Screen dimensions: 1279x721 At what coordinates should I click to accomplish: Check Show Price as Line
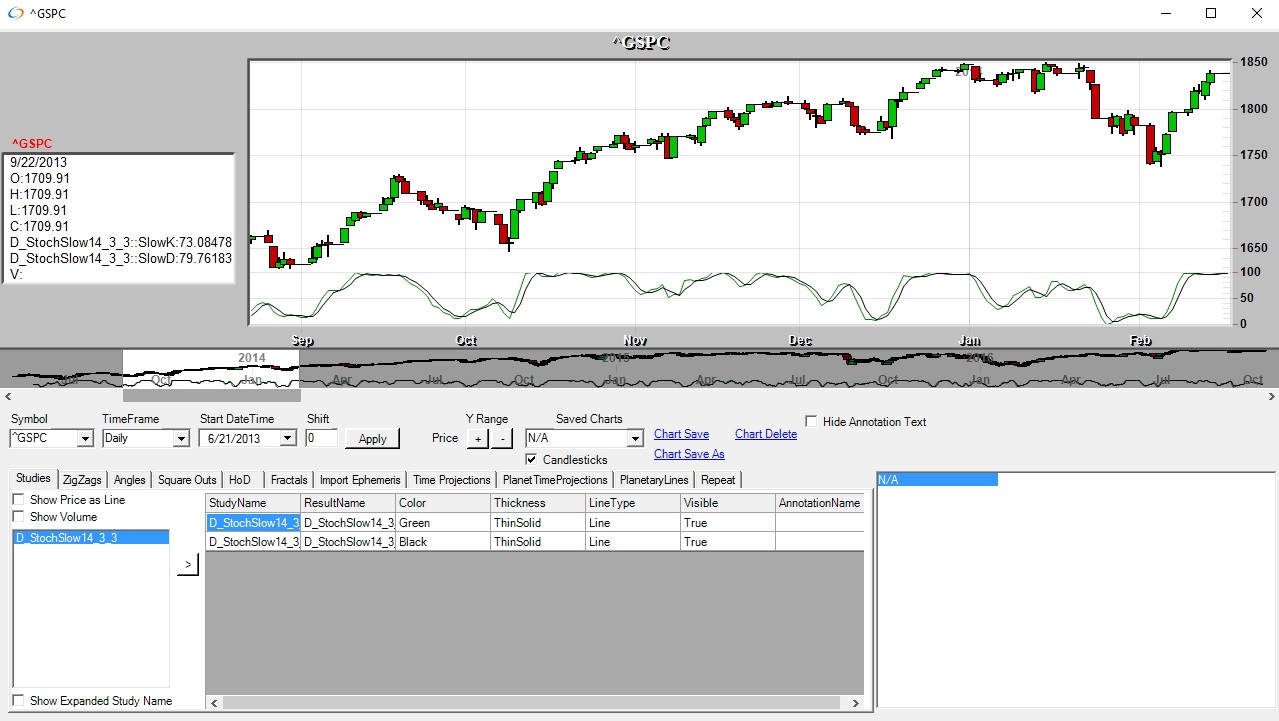(x=18, y=500)
